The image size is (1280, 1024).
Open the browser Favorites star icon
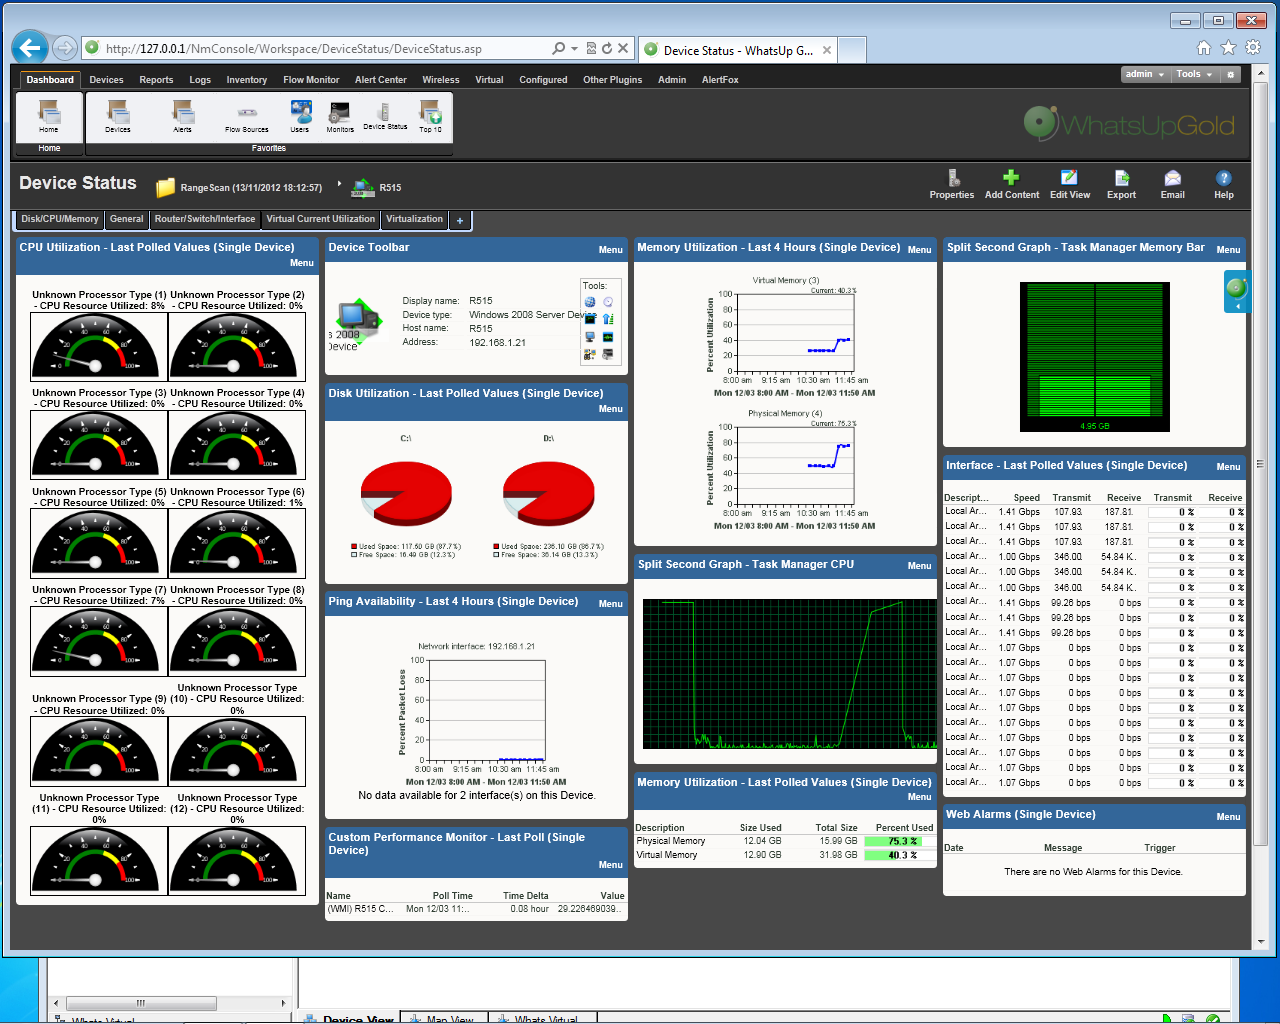coord(1229,47)
